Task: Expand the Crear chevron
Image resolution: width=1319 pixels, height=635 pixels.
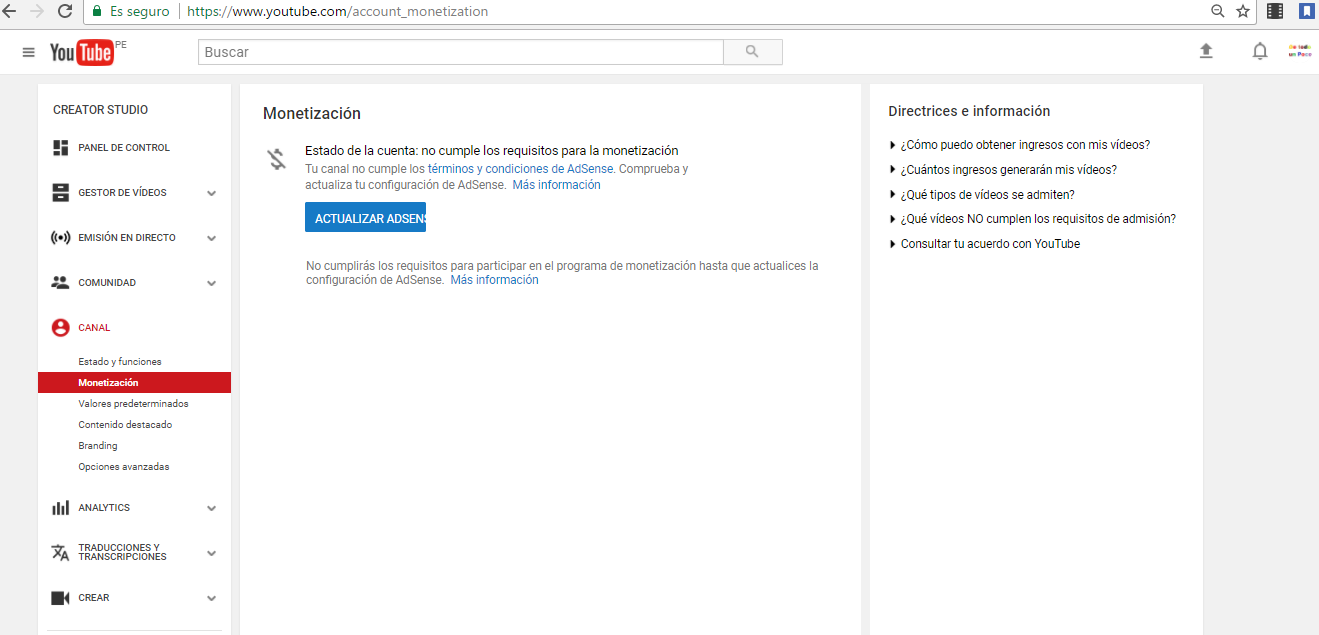Action: point(211,598)
